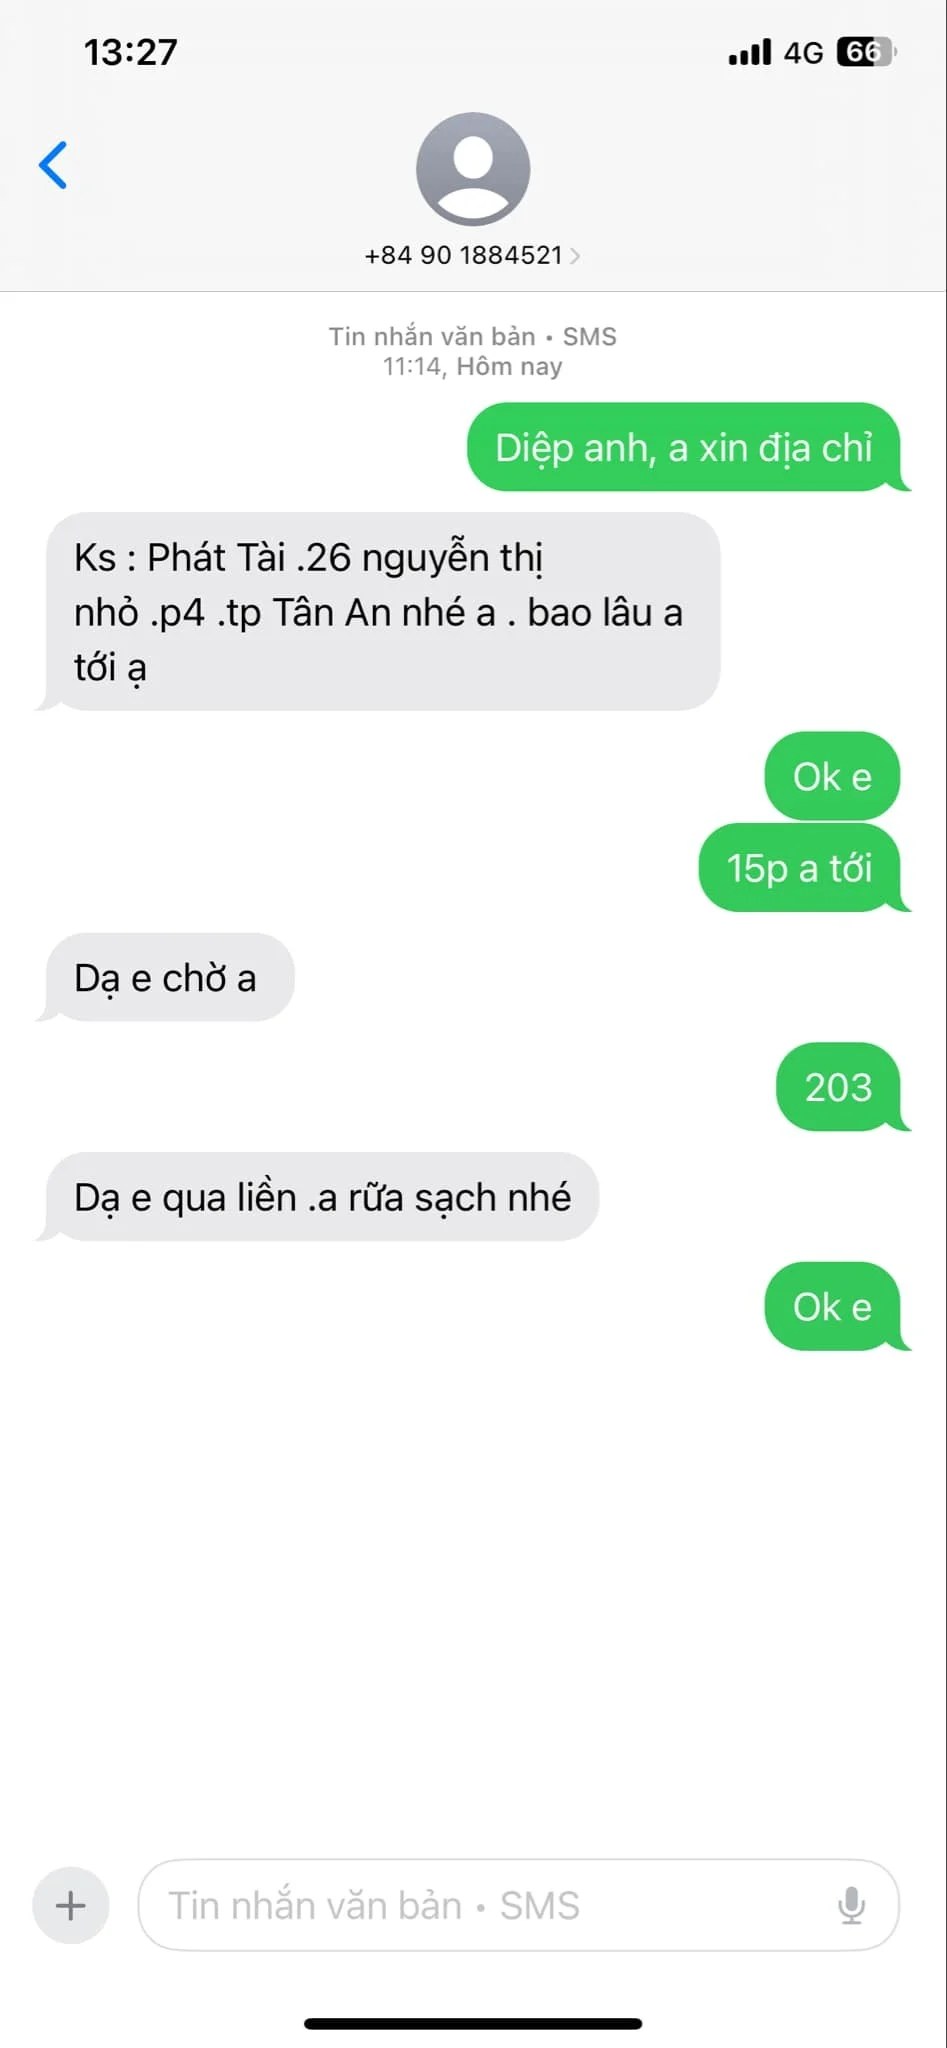Expand contact details chevron beside phone number
This screenshot has height=2048, width=947.
click(x=575, y=256)
